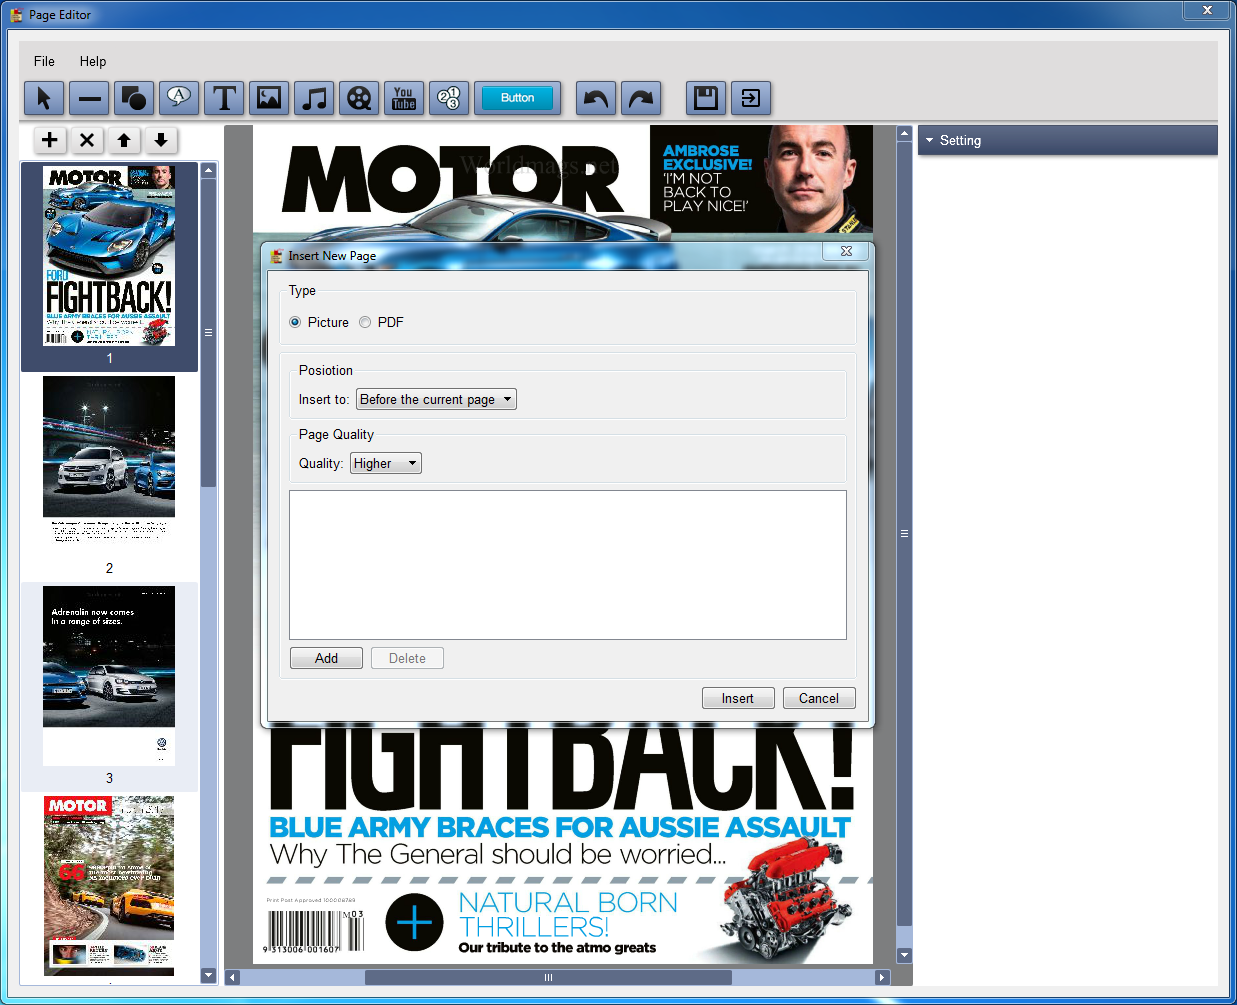Screen dimensions: 1237x1005
Task: Click the thumbnail panel scrollbar thumb
Action: click(x=209, y=333)
